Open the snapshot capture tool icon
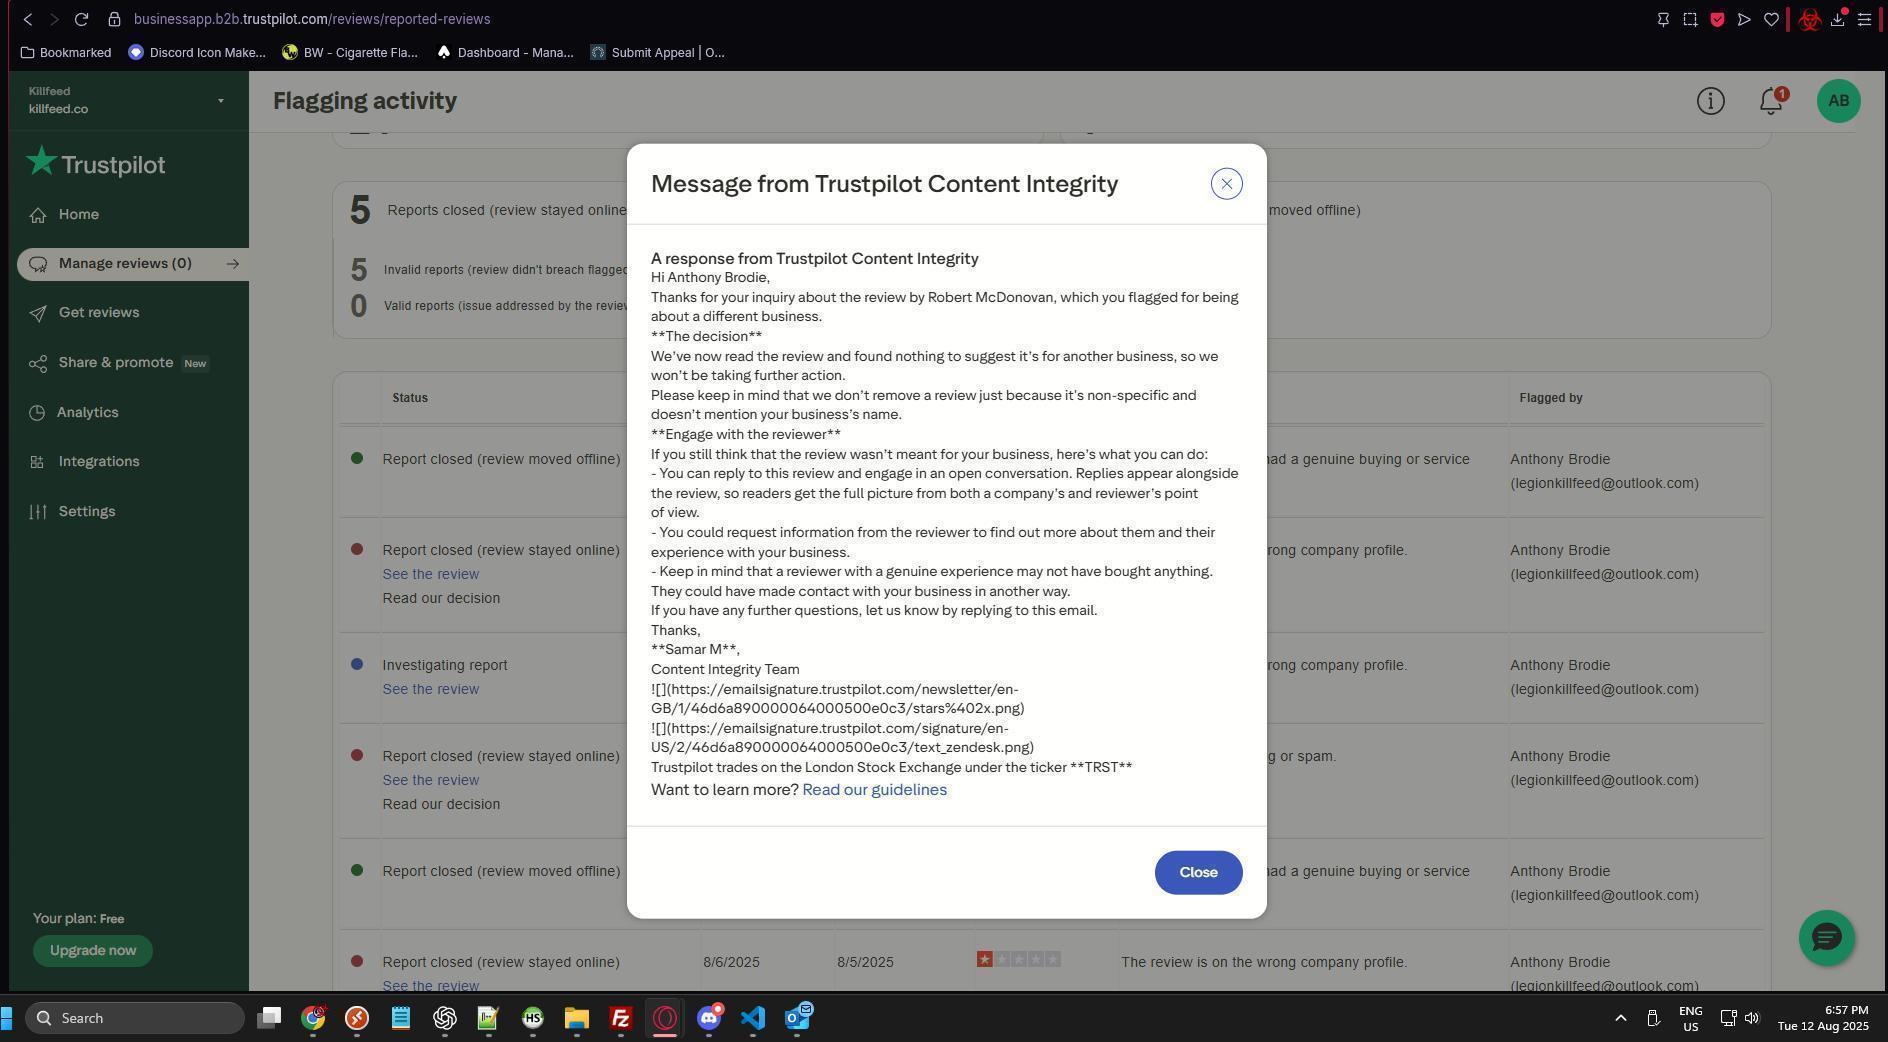1888x1042 pixels. [1690, 19]
